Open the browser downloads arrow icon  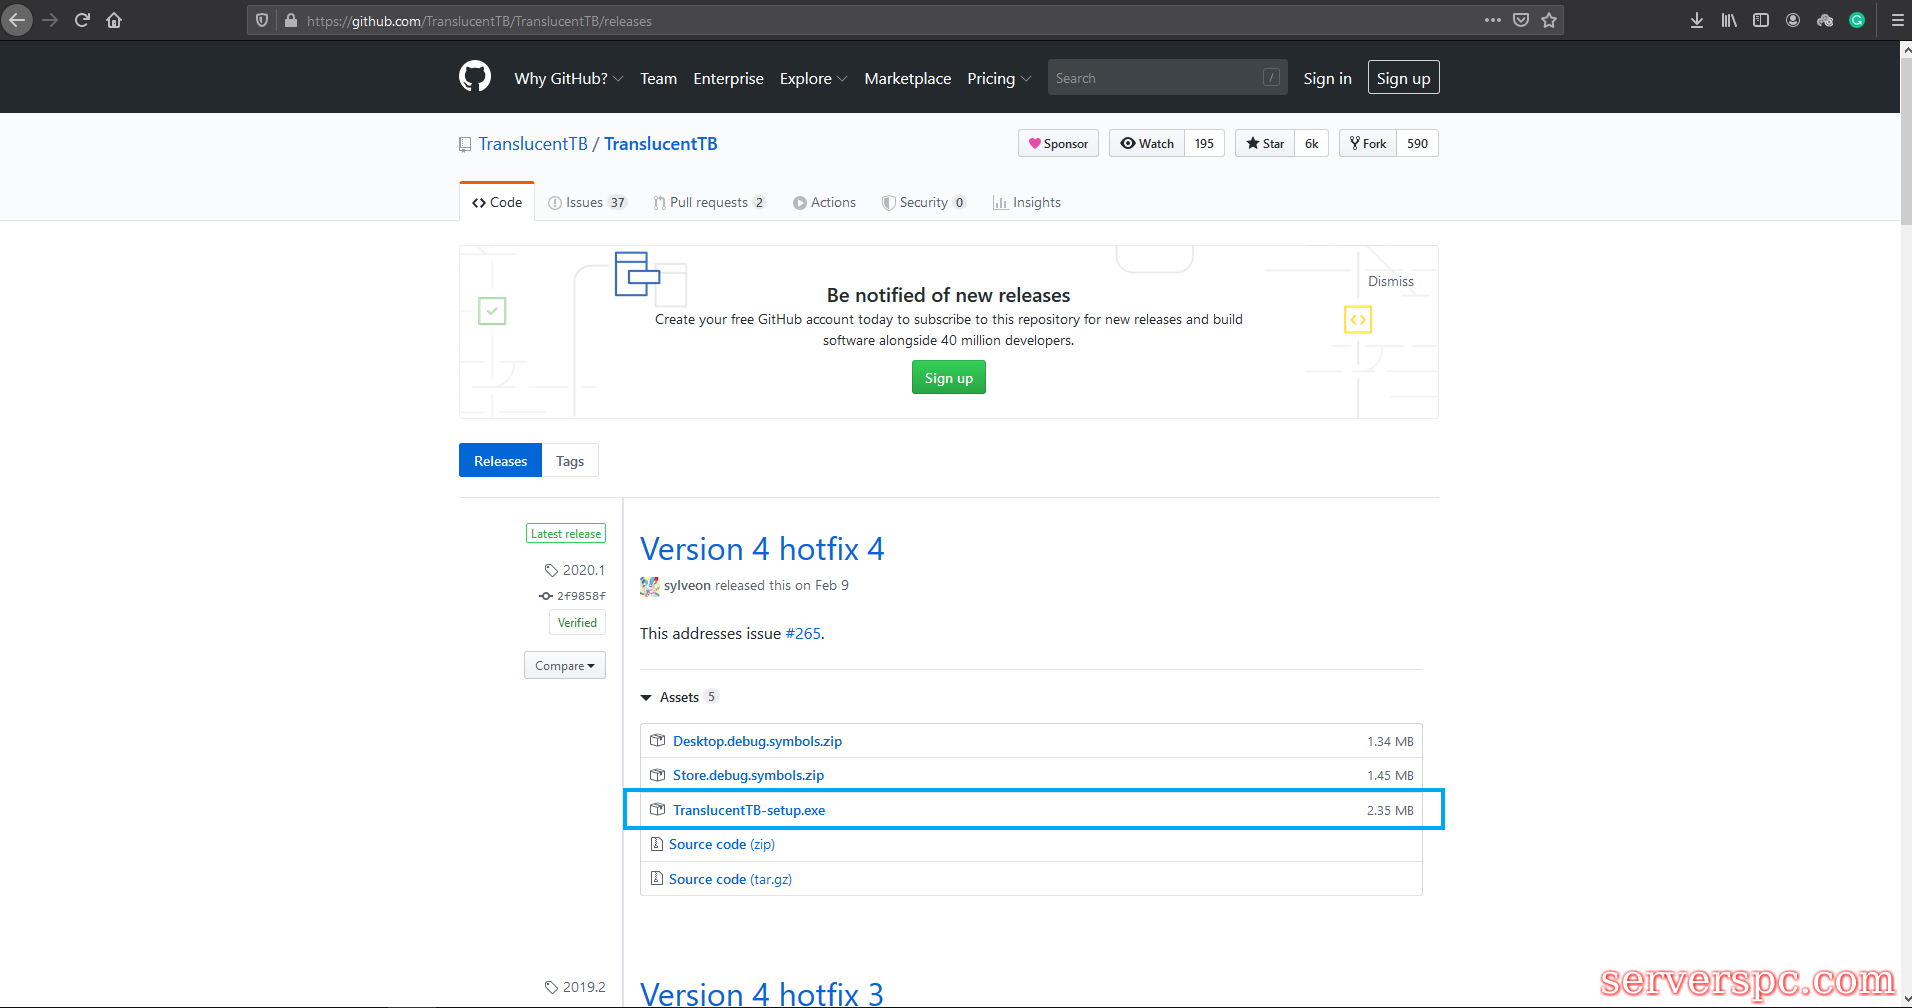pyautogui.click(x=1697, y=20)
